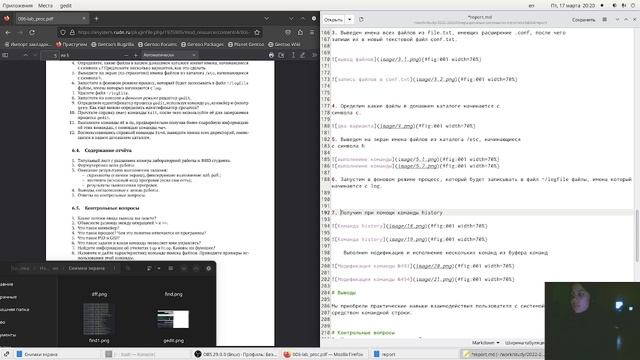This screenshot has width=640, height=360.
Task: Open the PDF zoom level dropdown
Action: 169,55
